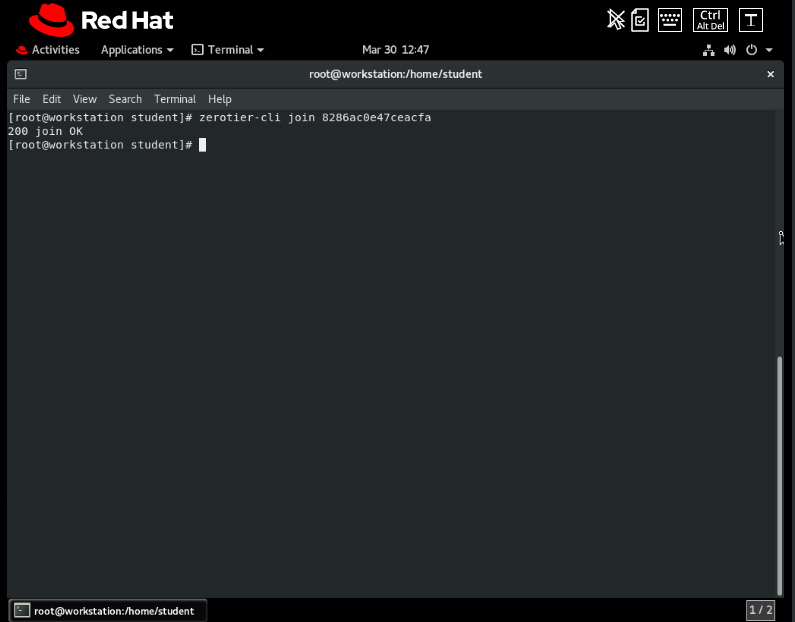This screenshot has width=795, height=622.
Task: Click the network status icon
Action: tap(709, 50)
